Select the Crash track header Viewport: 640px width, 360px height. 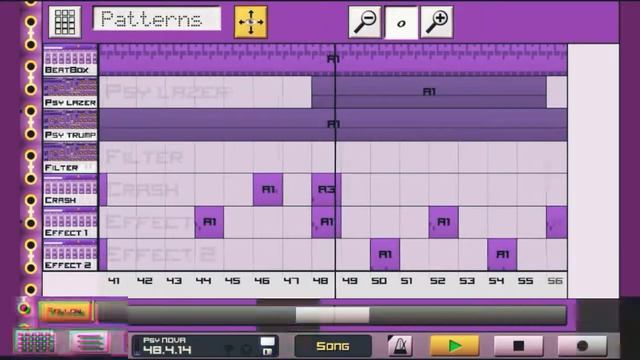(x=71, y=191)
